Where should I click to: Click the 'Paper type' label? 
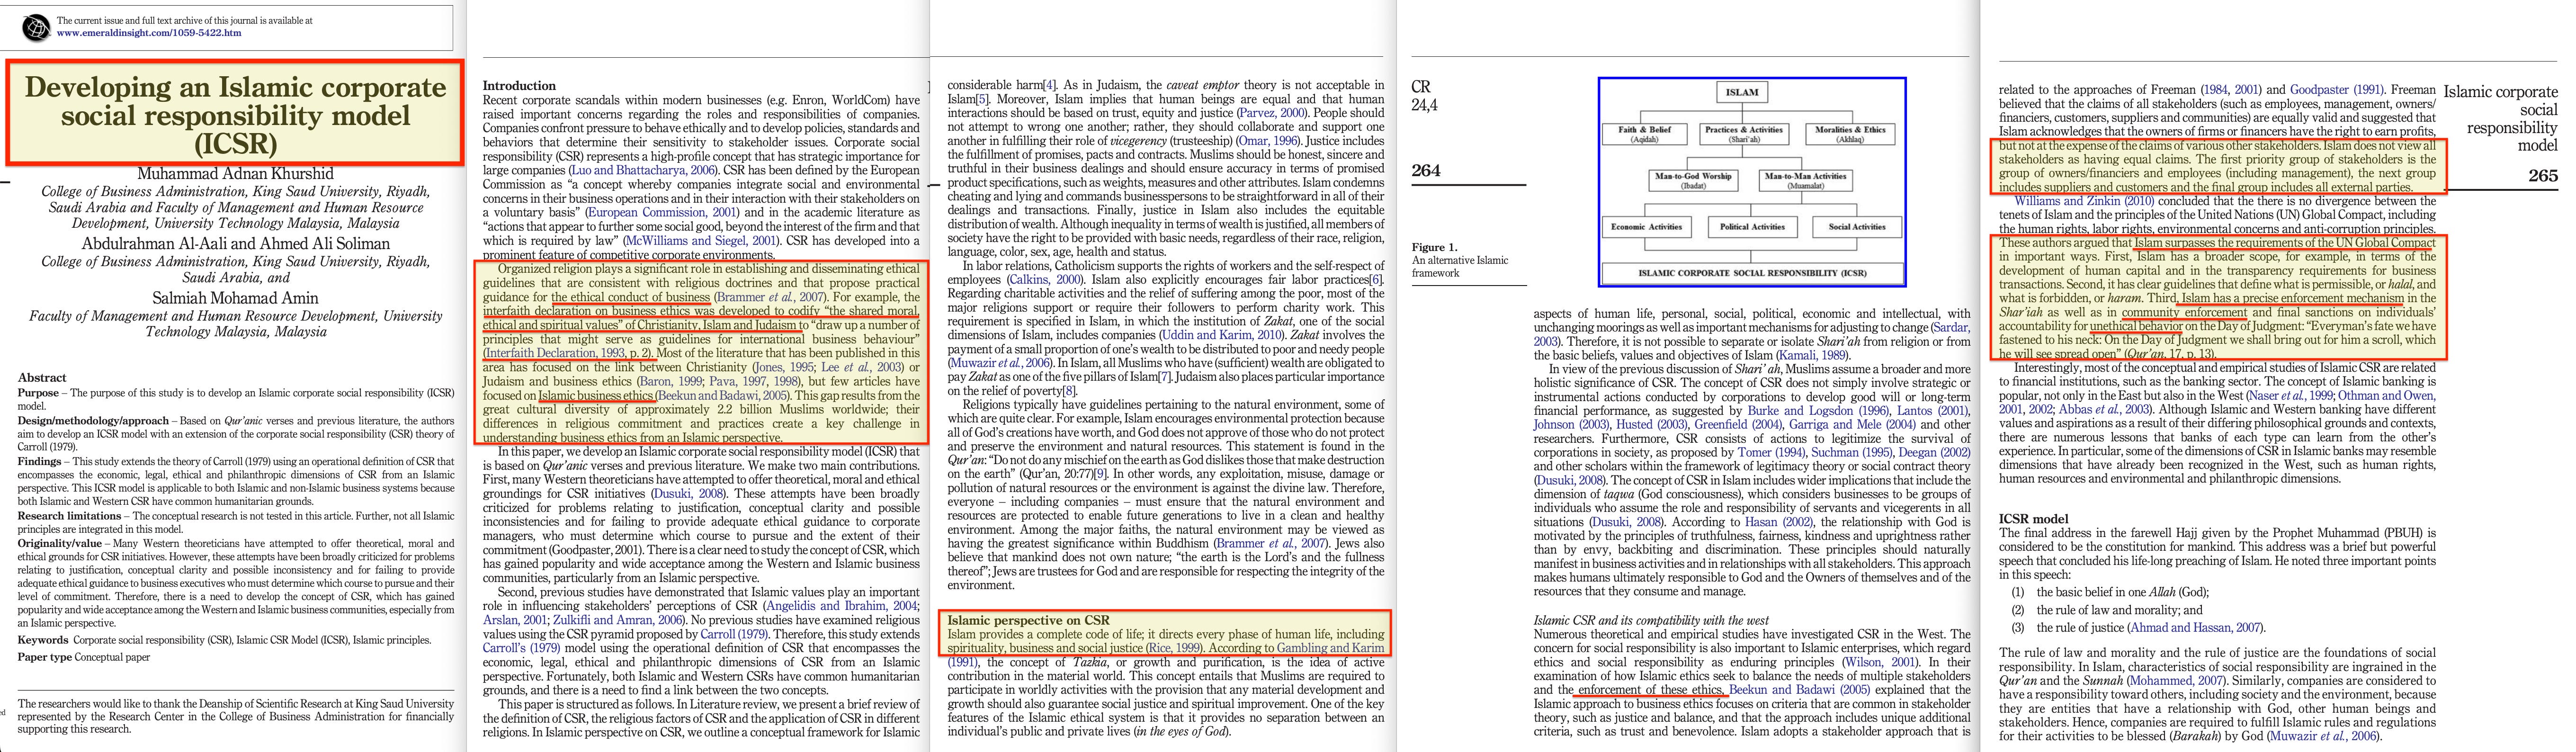tap(44, 657)
